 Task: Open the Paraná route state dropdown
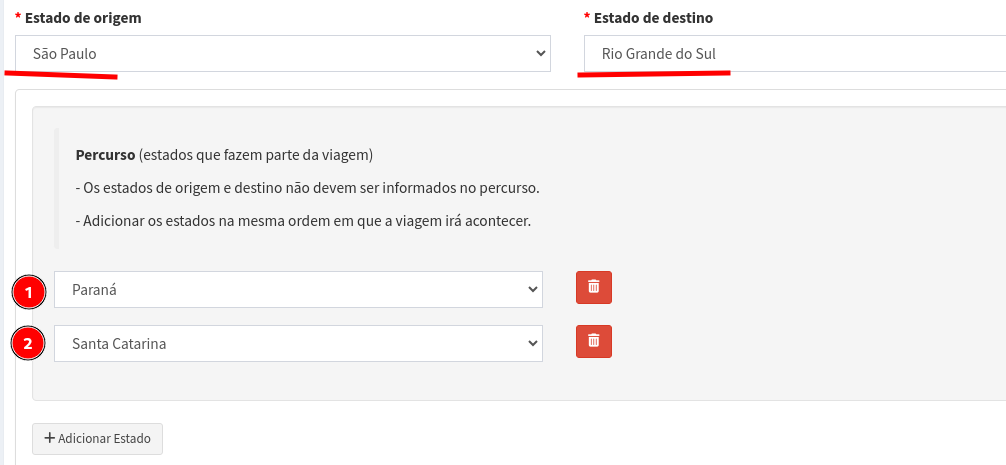(x=298, y=290)
